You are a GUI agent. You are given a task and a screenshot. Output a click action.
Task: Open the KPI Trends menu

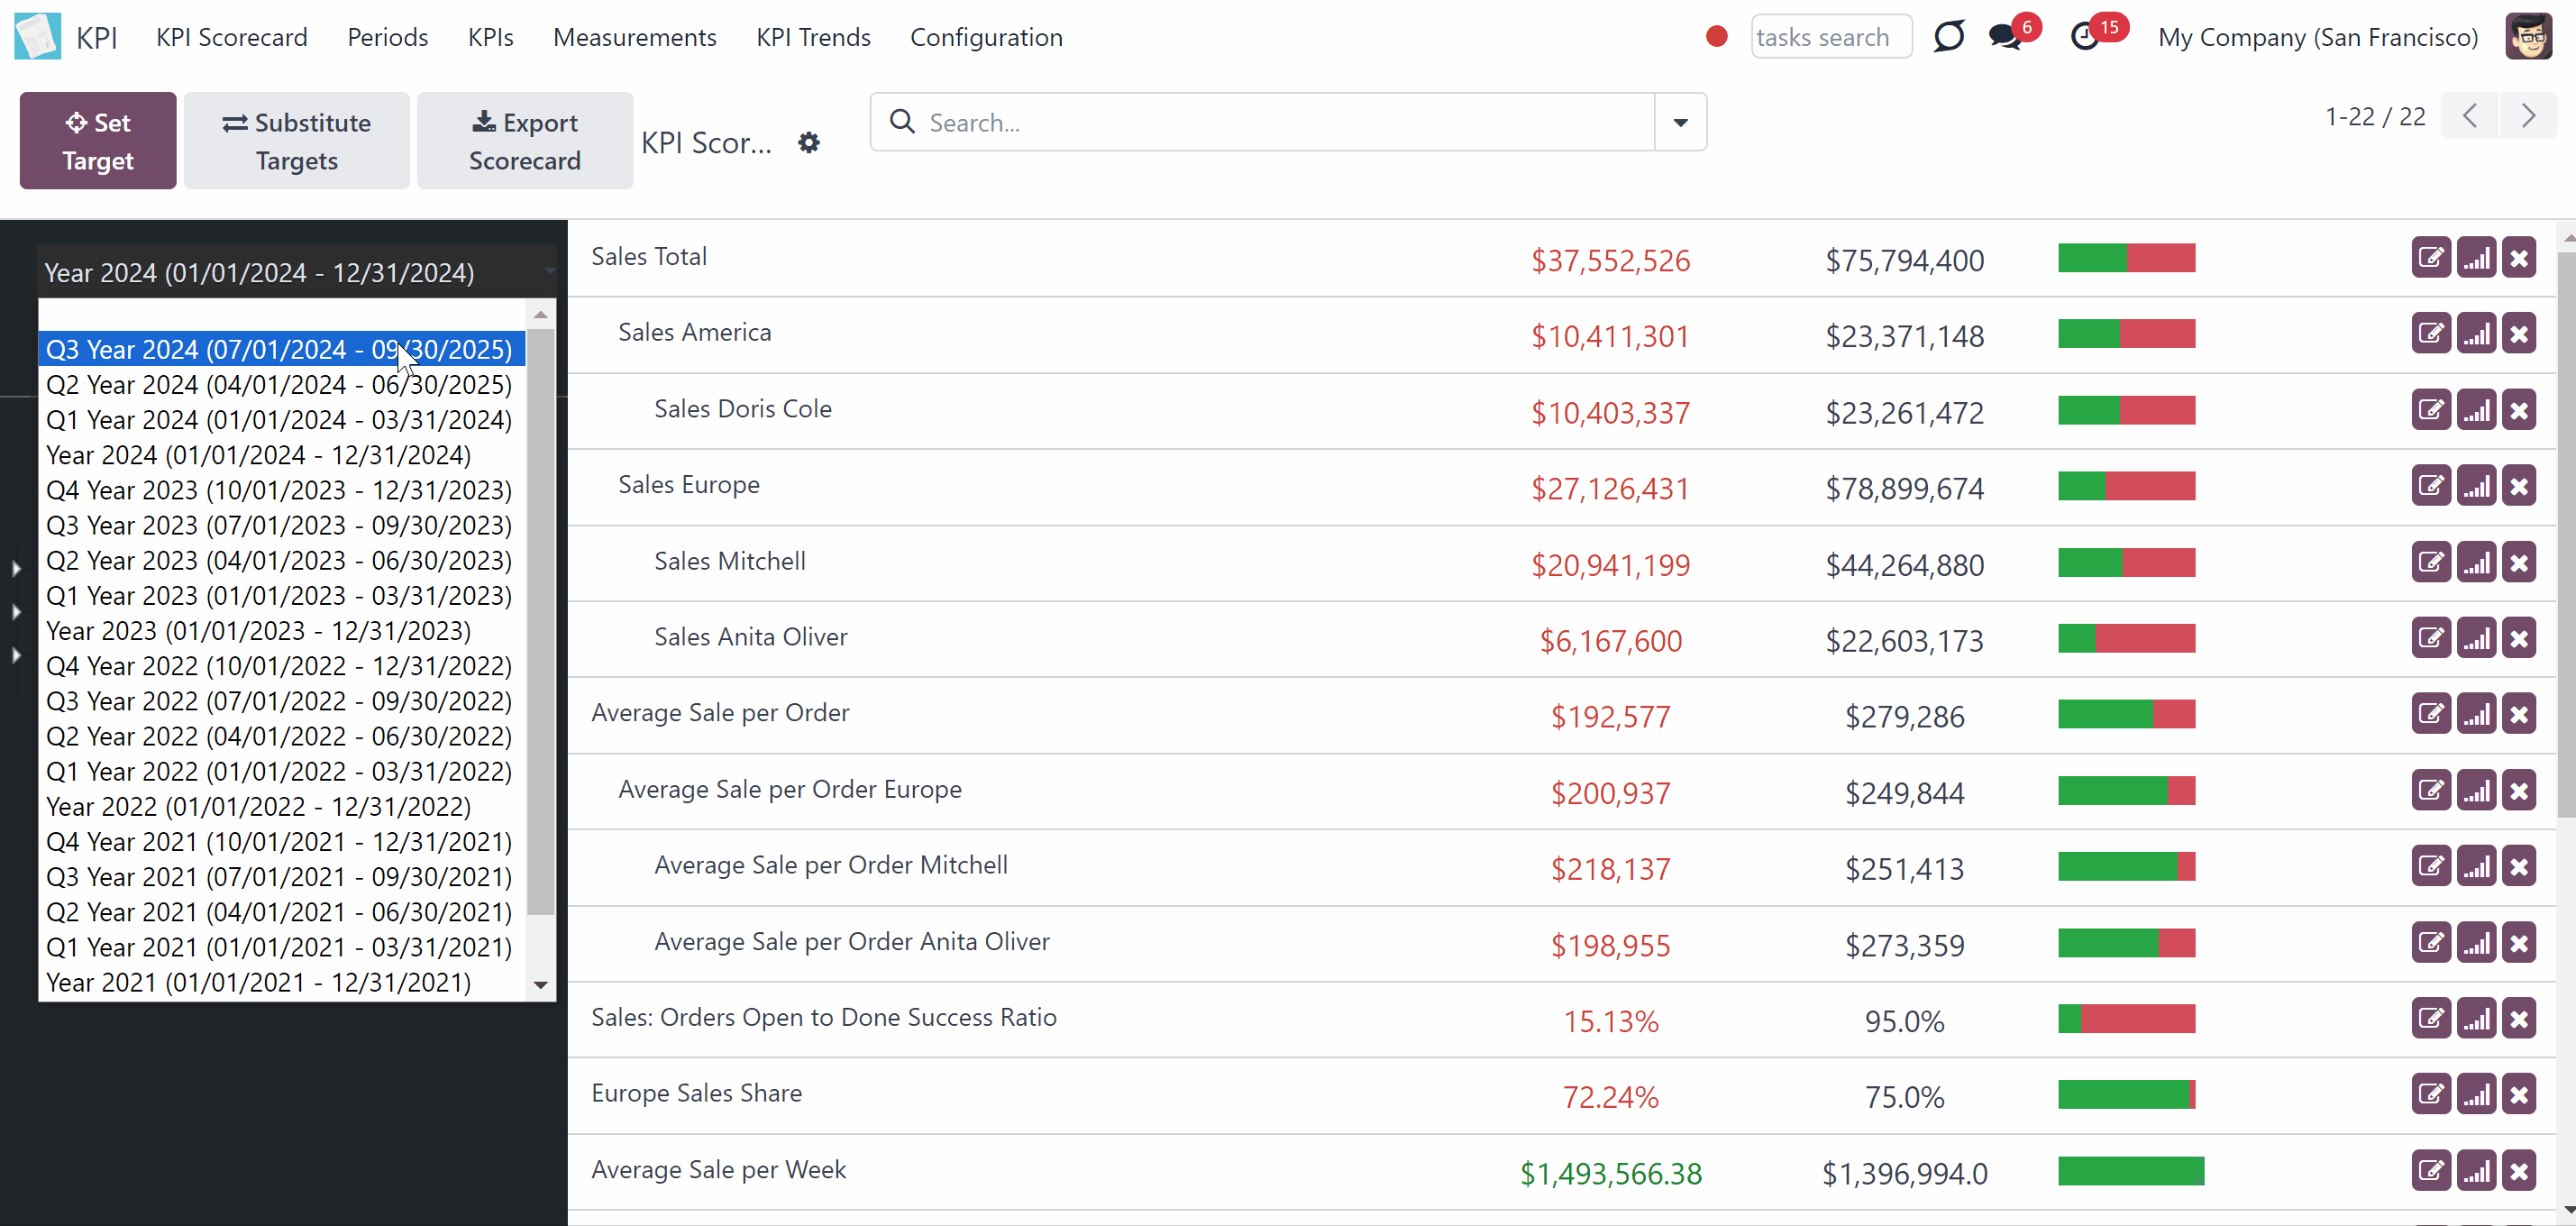click(x=813, y=37)
